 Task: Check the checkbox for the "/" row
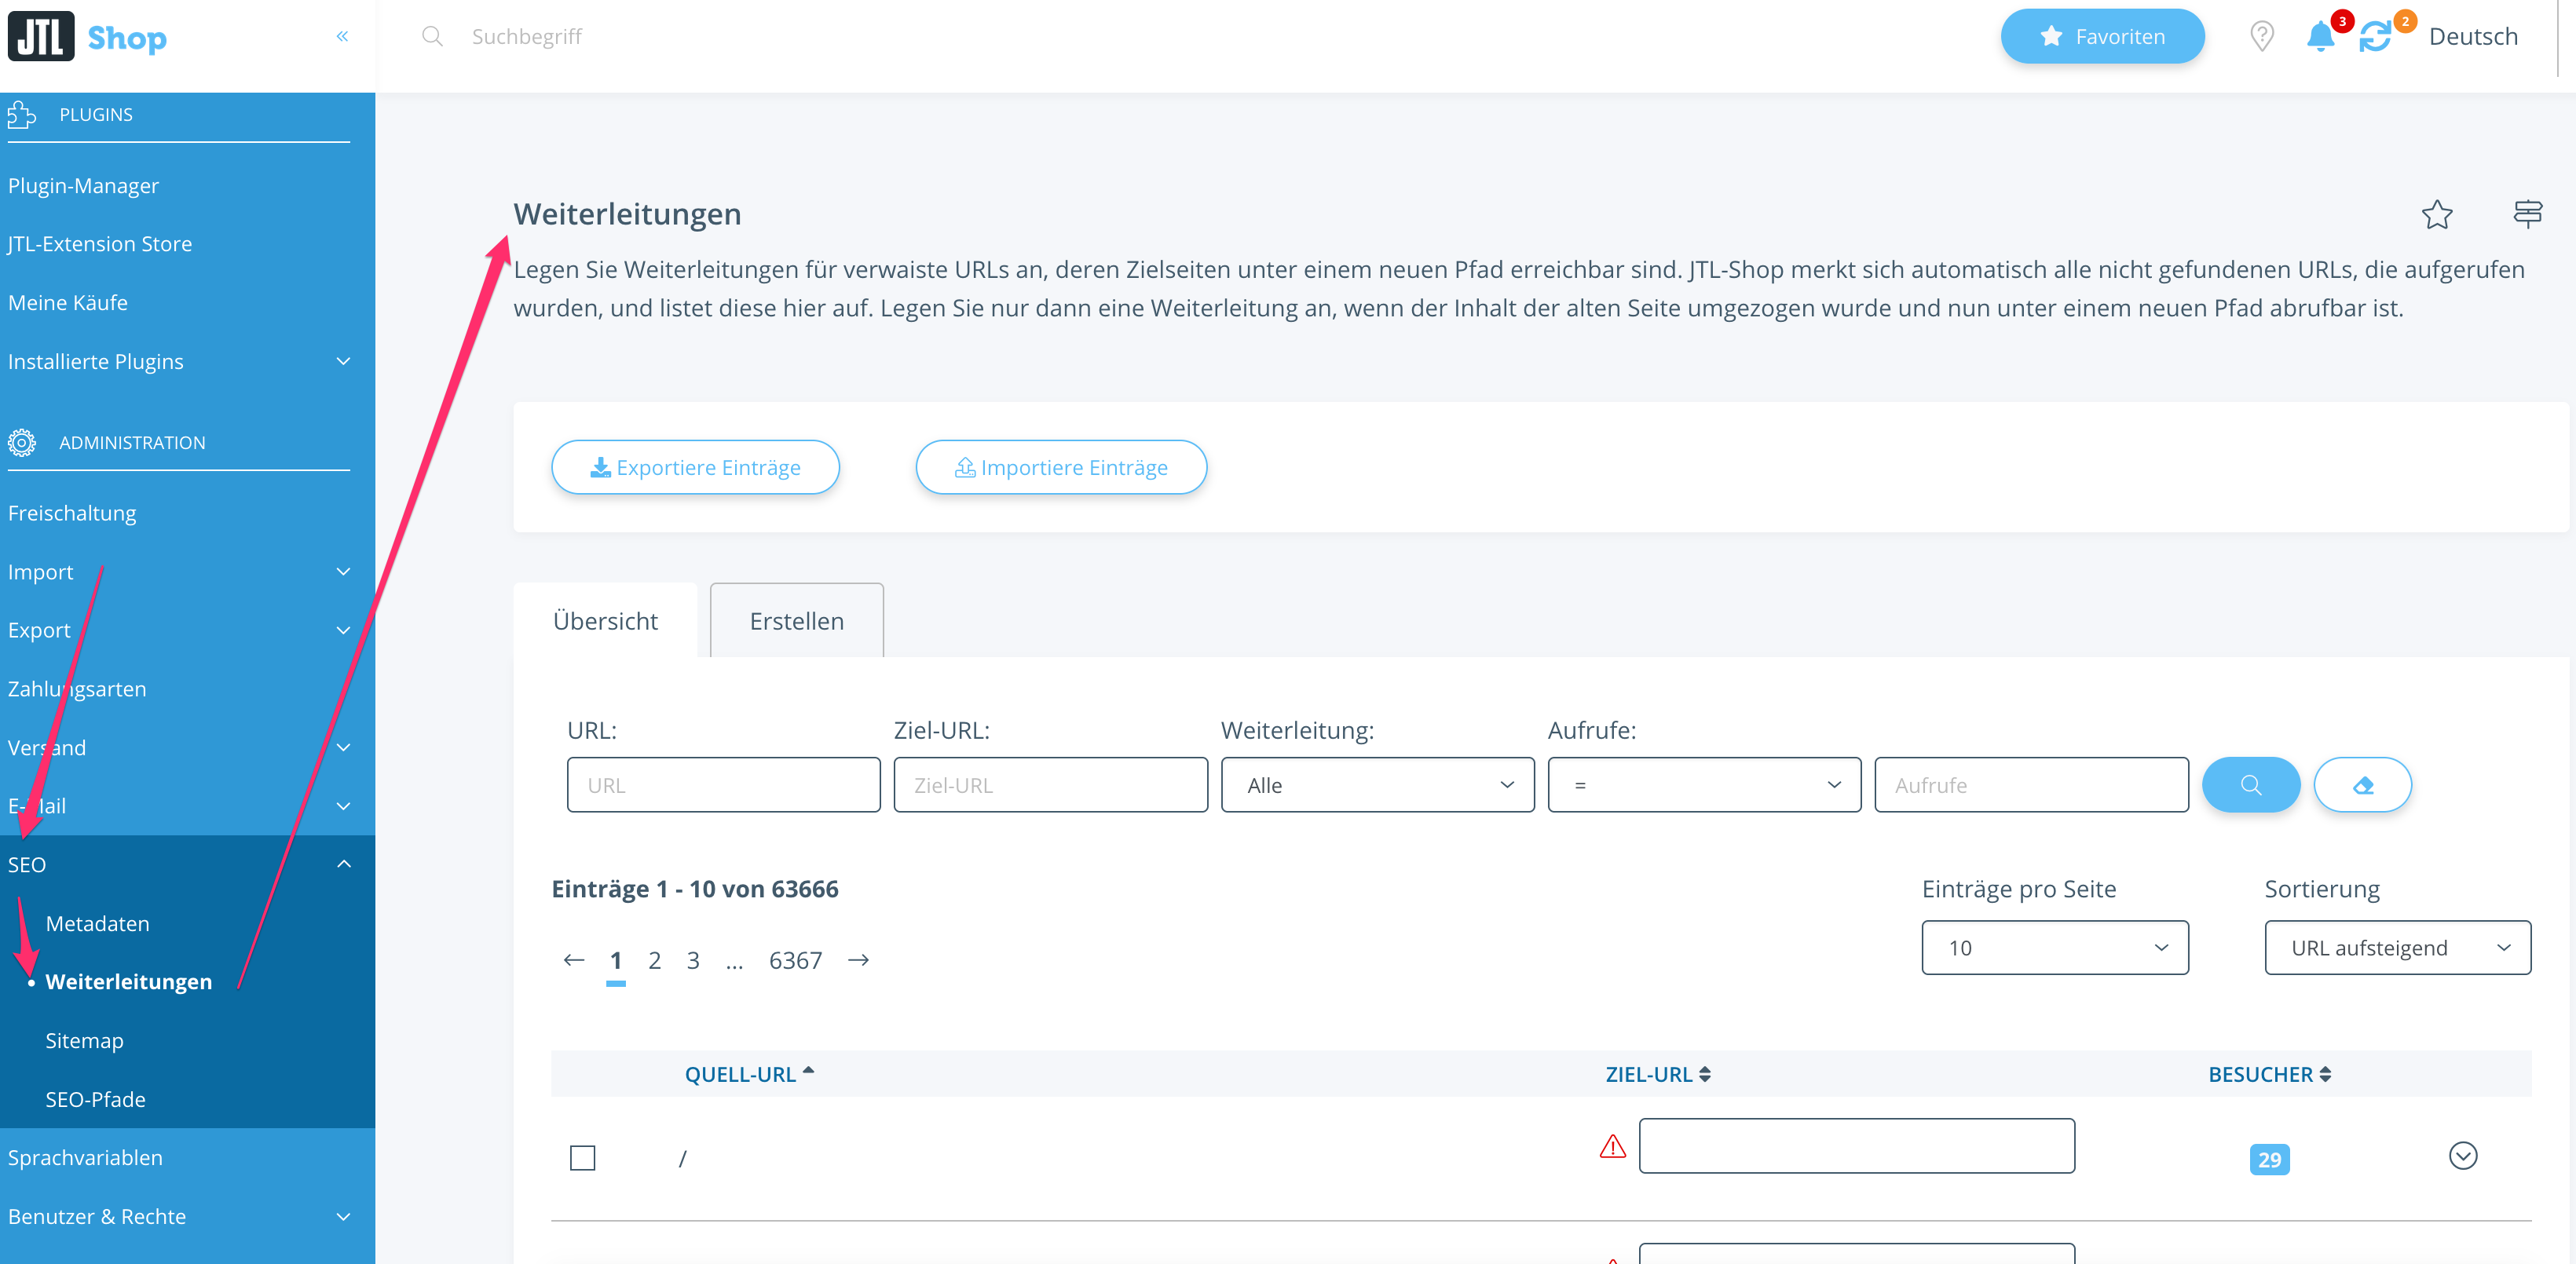(582, 1158)
